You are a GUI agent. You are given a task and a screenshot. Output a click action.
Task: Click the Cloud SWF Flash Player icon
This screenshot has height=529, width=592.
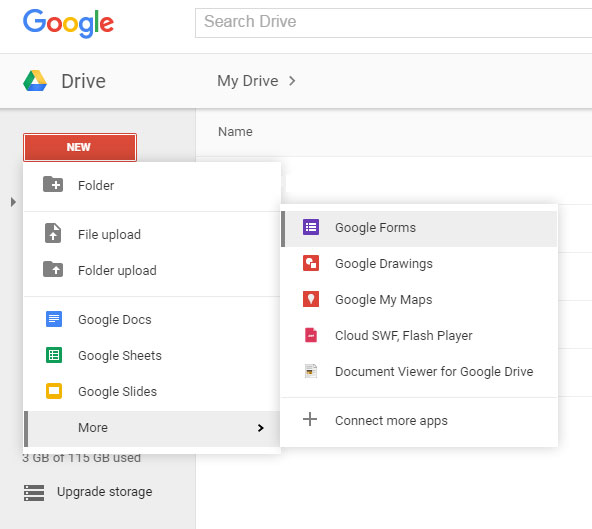click(x=311, y=335)
